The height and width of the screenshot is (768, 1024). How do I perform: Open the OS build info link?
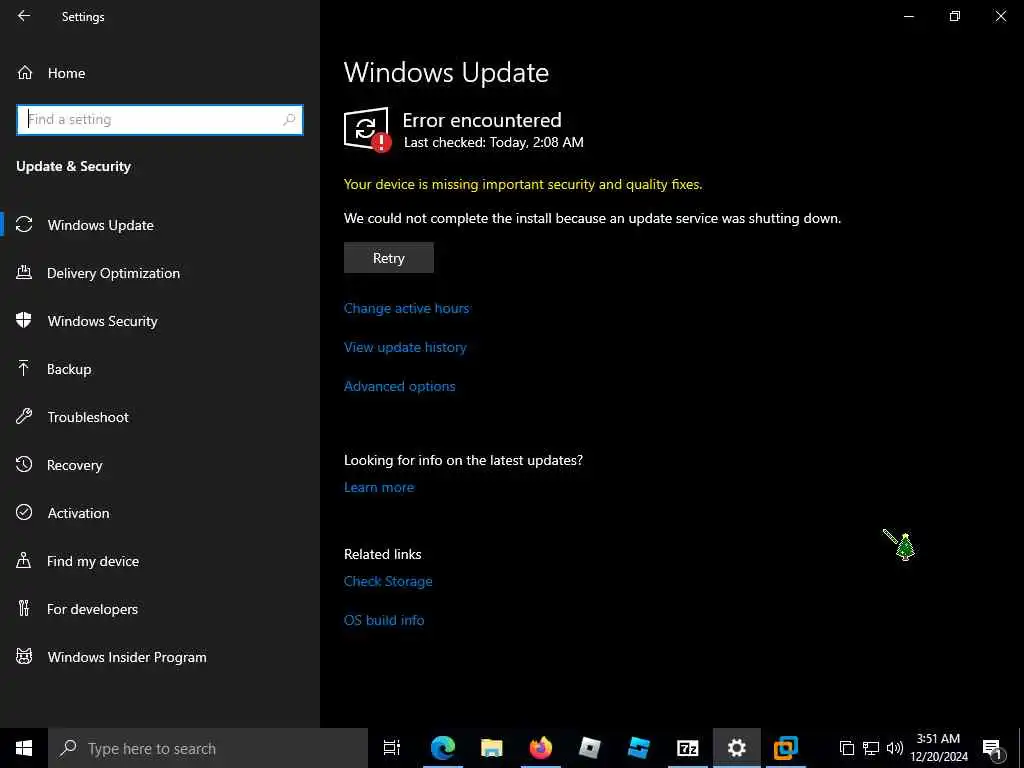(x=384, y=620)
